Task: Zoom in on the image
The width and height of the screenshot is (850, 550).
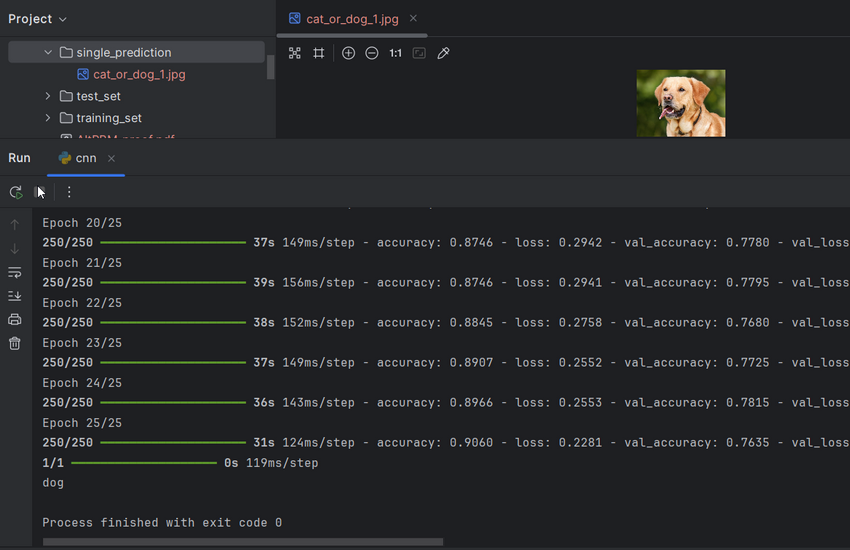Action: [x=348, y=53]
